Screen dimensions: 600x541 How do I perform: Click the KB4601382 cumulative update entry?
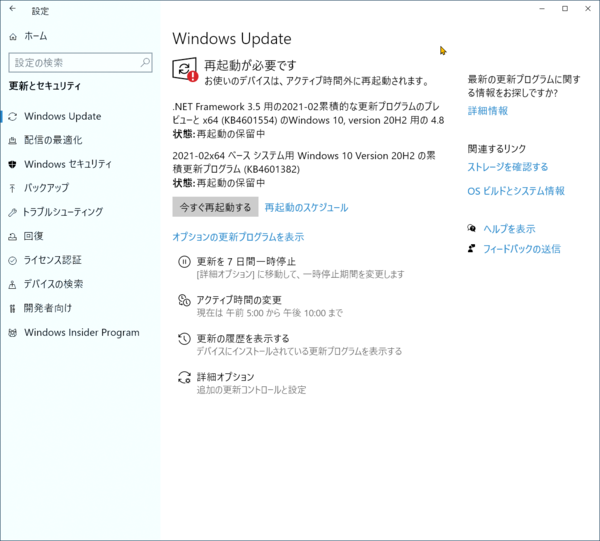click(304, 169)
